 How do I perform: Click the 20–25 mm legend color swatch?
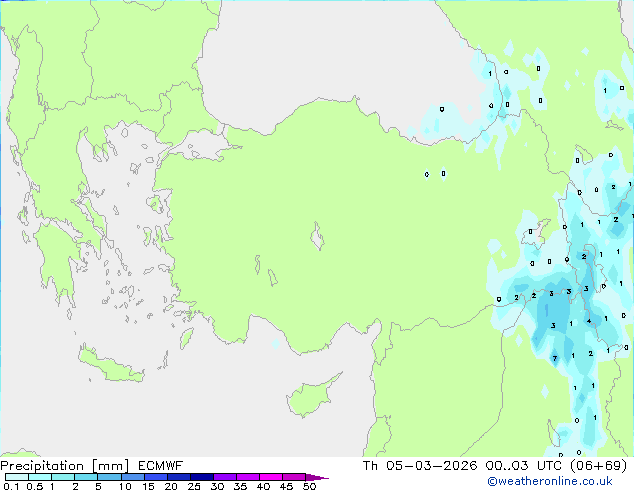pos(178,477)
